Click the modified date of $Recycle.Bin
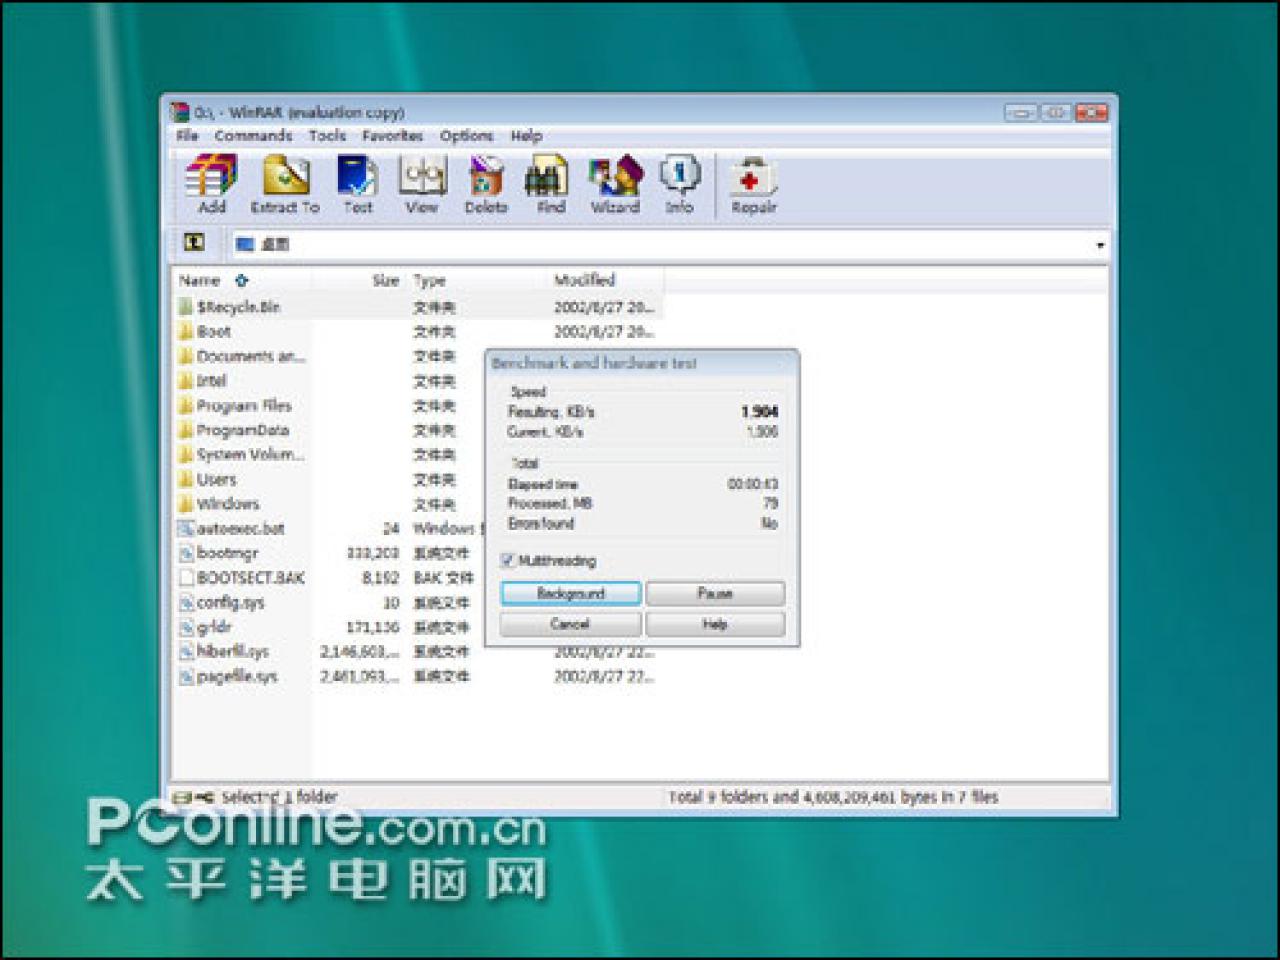Viewport: 1280px width, 960px height. (x=604, y=307)
